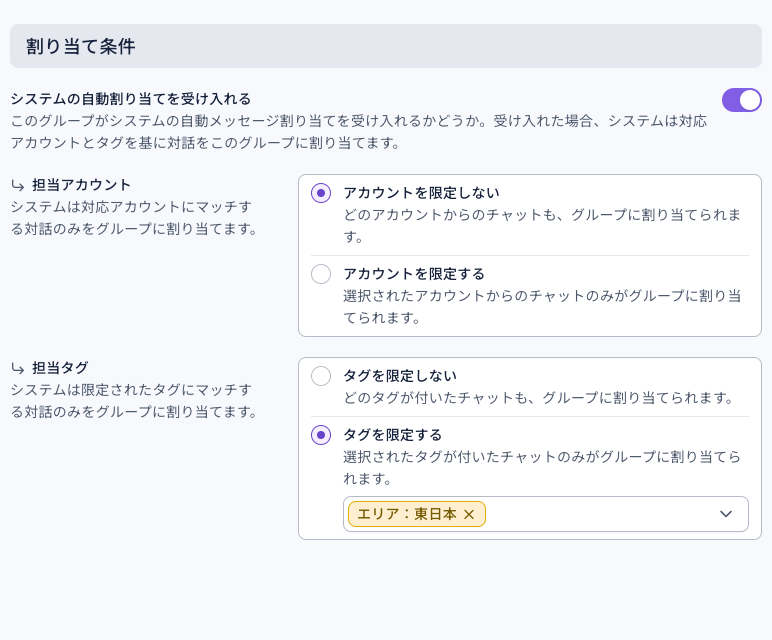Select タグを限定する radio button
This screenshot has height=640, width=772.
[321, 435]
